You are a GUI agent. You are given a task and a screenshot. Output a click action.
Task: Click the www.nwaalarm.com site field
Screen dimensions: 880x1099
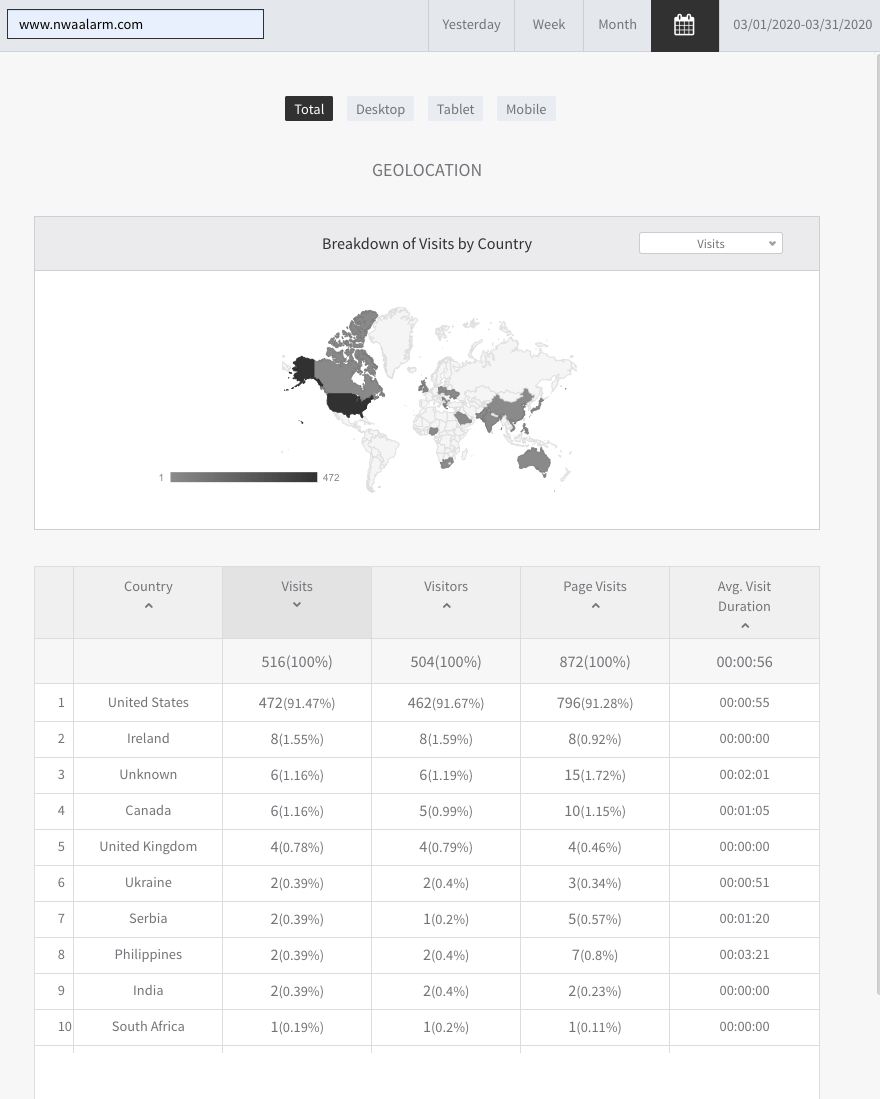tap(135, 24)
